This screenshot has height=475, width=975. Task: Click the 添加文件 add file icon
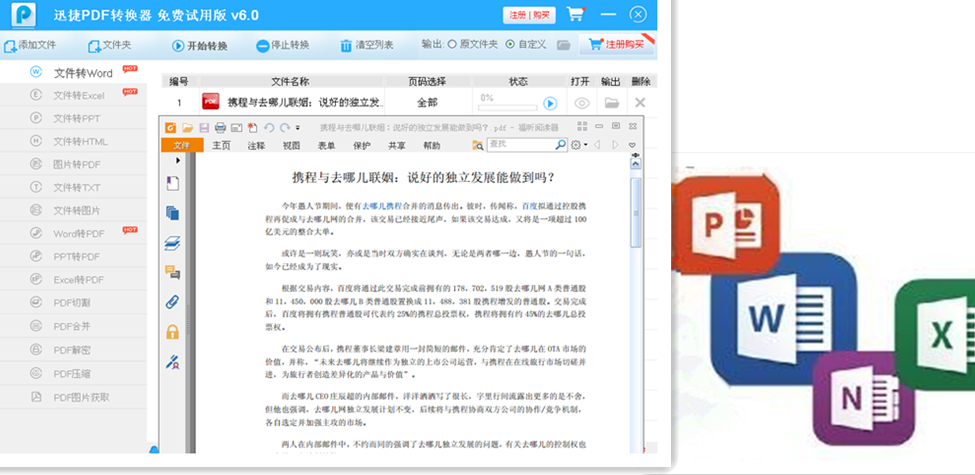click(10, 45)
